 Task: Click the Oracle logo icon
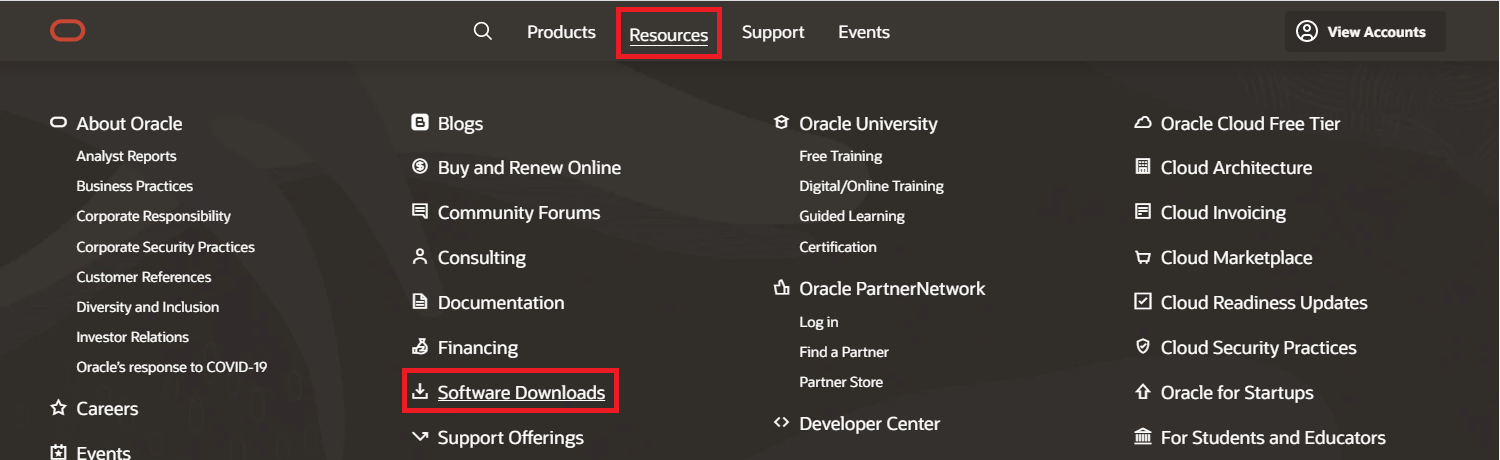(x=67, y=31)
